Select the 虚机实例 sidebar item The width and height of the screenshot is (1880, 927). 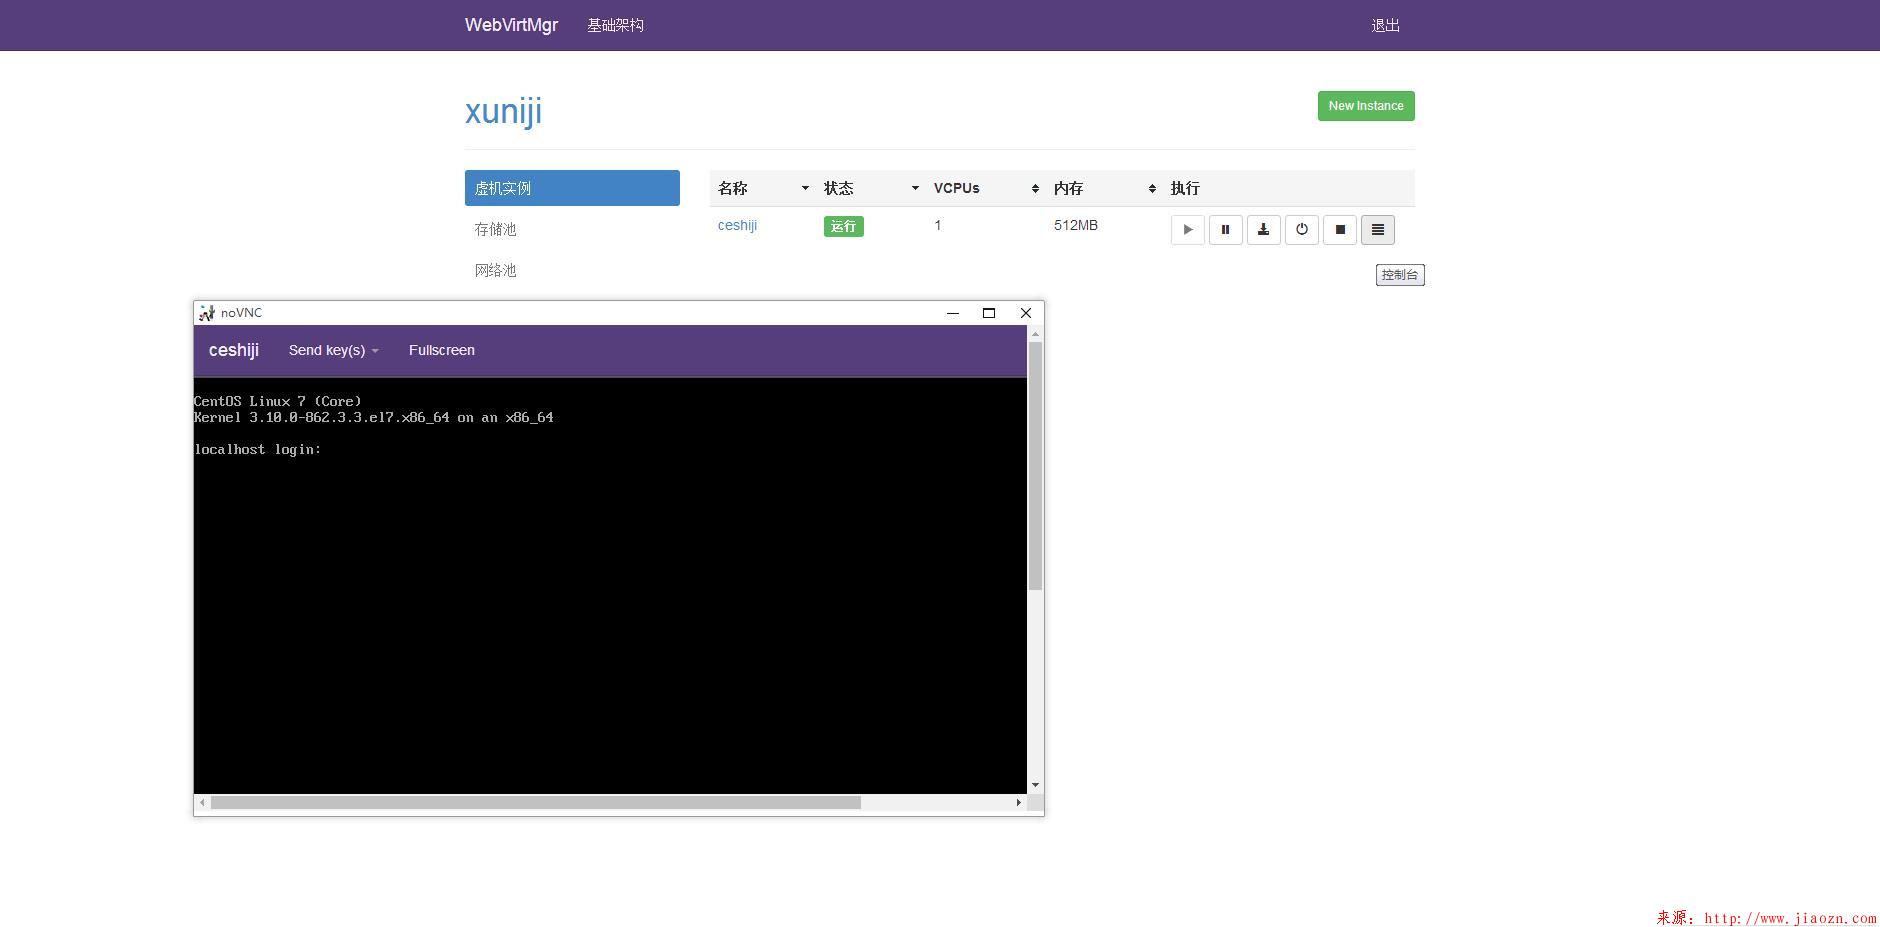pyautogui.click(x=572, y=188)
